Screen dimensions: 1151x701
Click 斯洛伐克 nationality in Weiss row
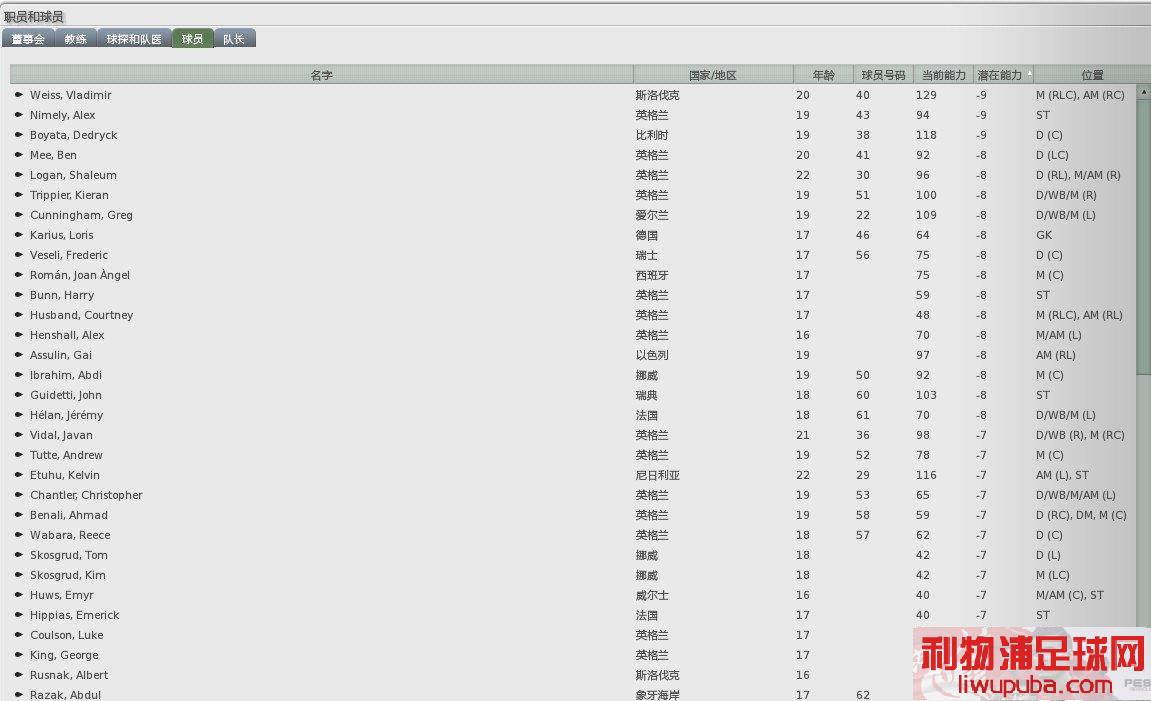click(657, 95)
